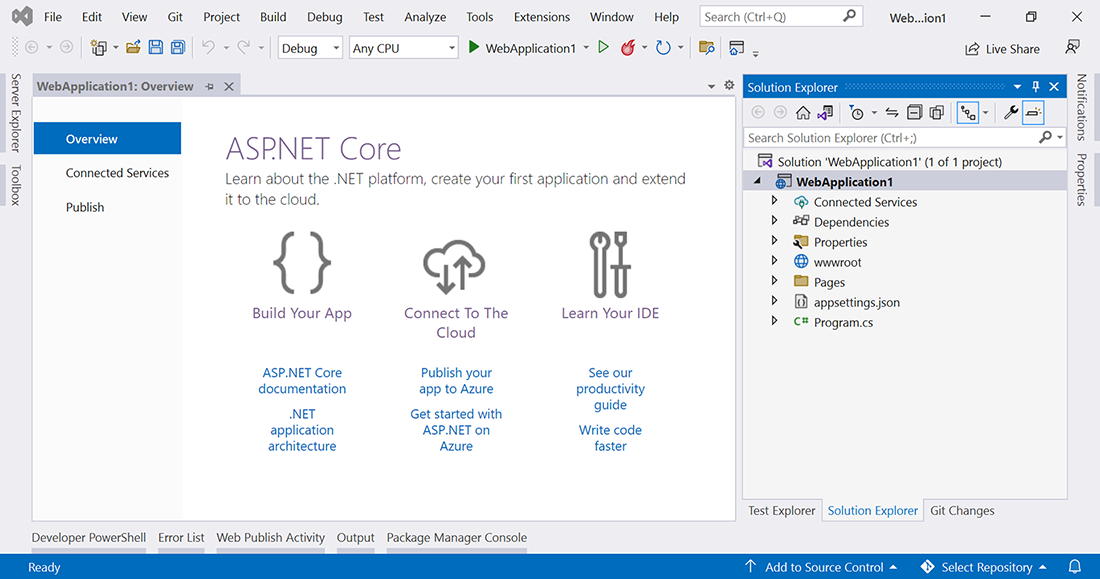1100x579 pixels.
Task: Toggle the pin on the WebApplication1: Overview tab
Action: 209,86
